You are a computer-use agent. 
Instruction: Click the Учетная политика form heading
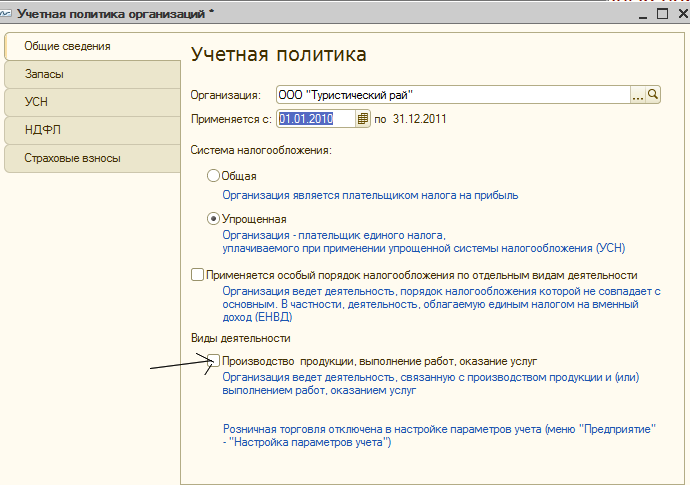(x=278, y=54)
